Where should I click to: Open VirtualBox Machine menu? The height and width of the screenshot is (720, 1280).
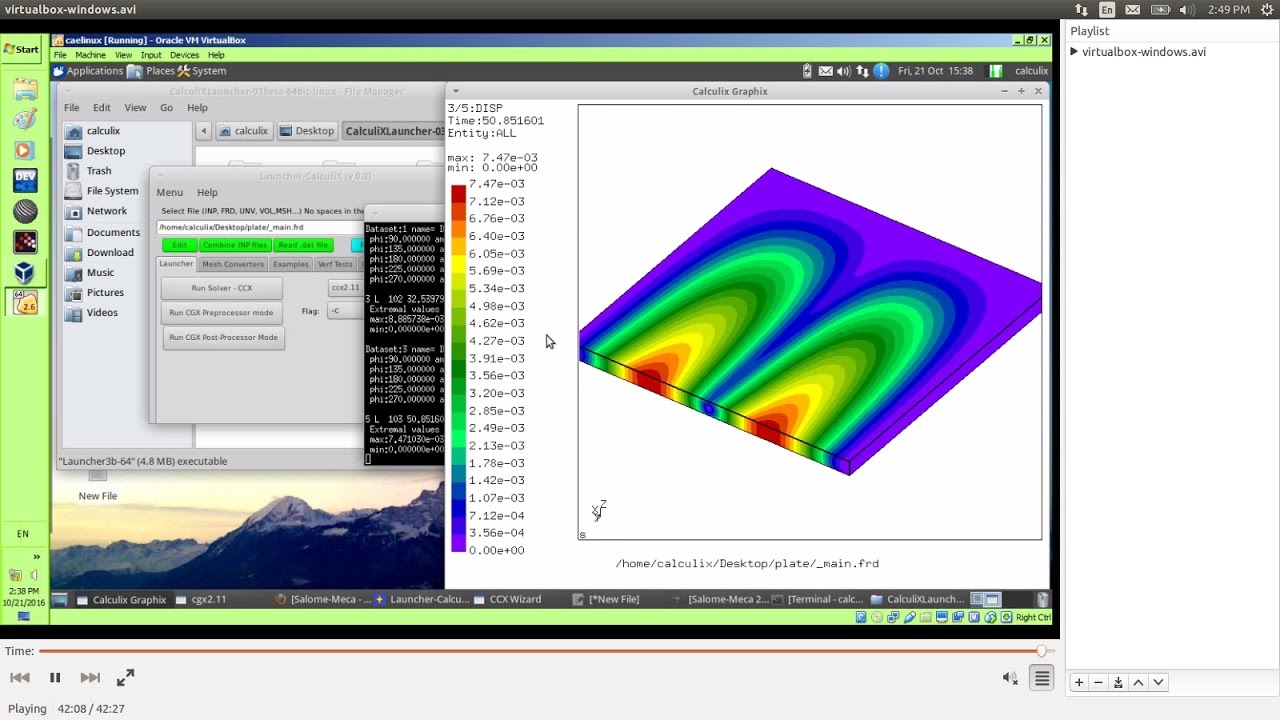coord(90,55)
